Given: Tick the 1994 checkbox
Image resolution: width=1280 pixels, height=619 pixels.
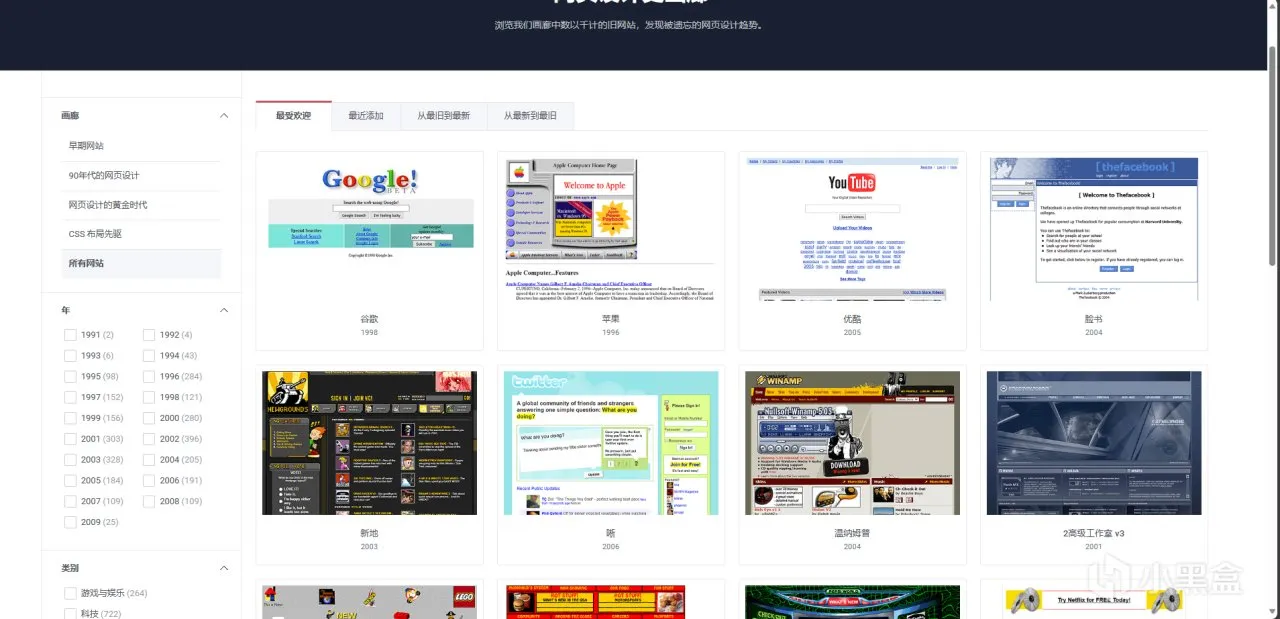Looking at the screenshot, I should pos(149,356).
